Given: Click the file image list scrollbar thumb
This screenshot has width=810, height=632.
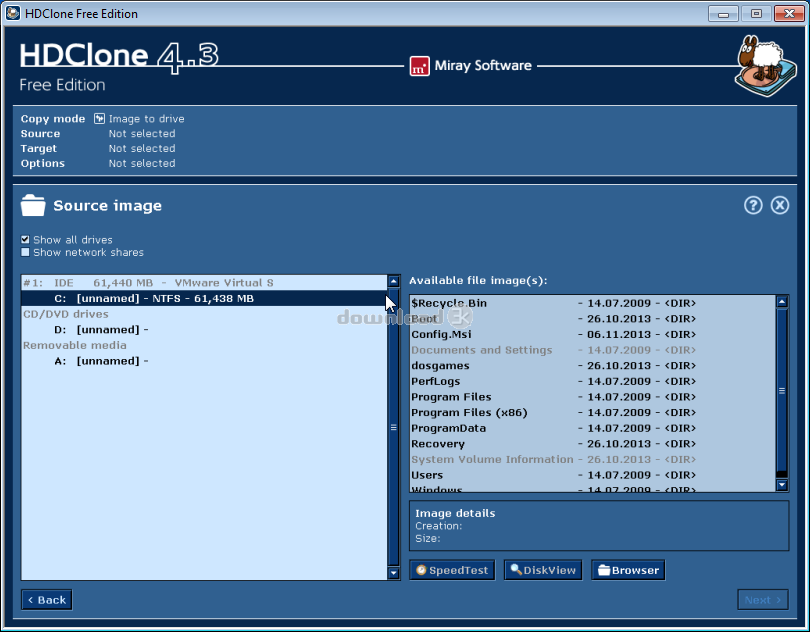Looking at the screenshot, I should (x=782, y=391).
